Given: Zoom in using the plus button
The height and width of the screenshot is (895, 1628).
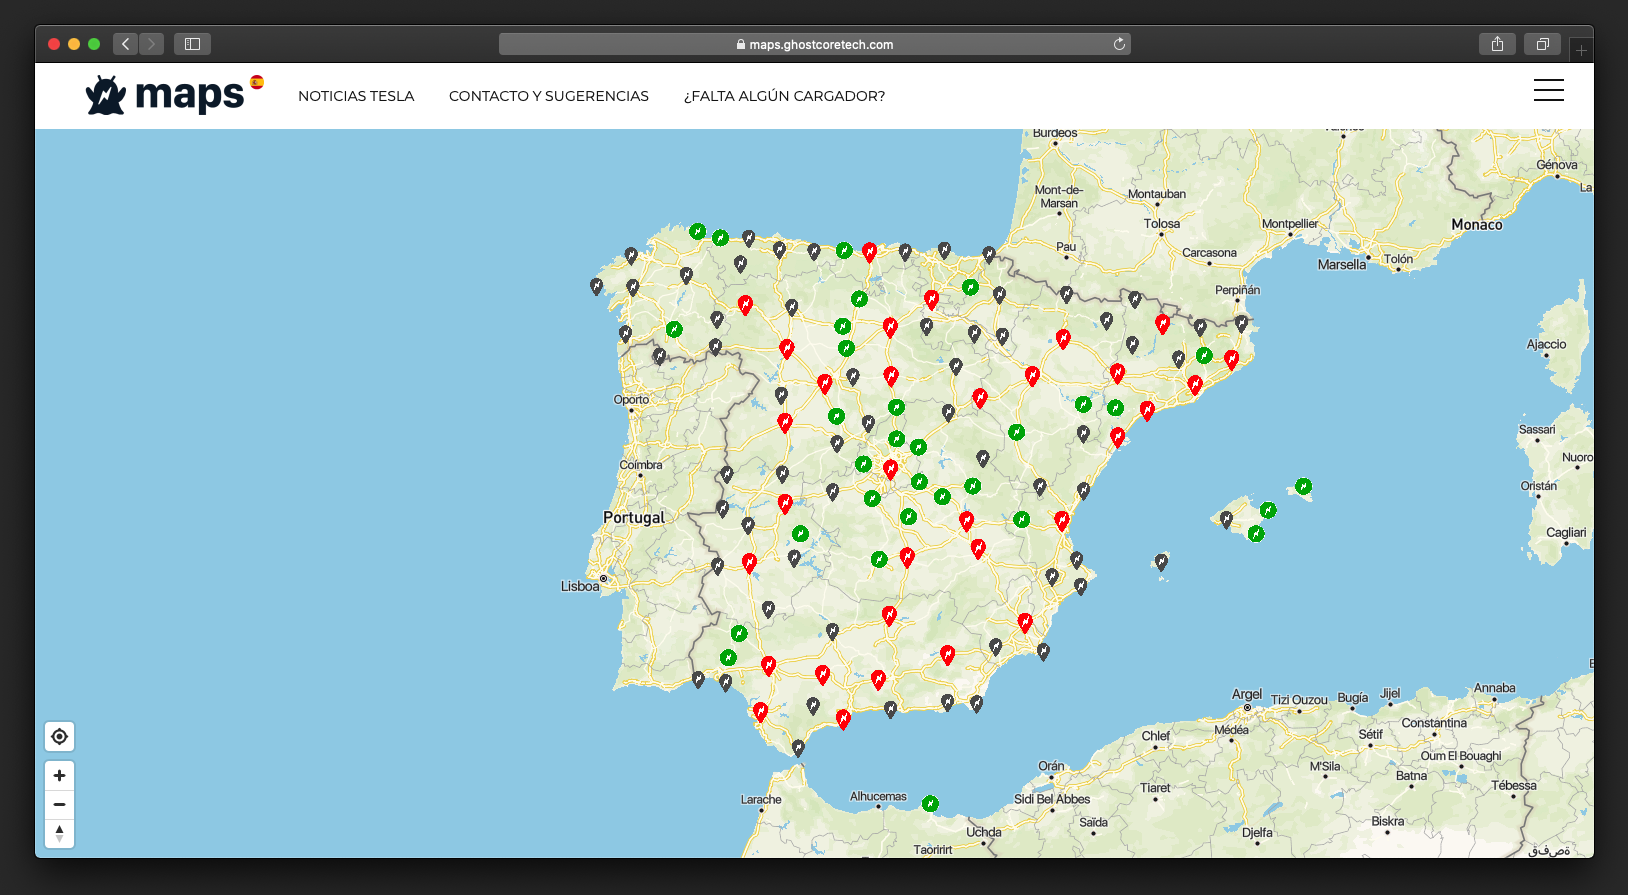Looking at the screenshot, I should click(60, 776).
